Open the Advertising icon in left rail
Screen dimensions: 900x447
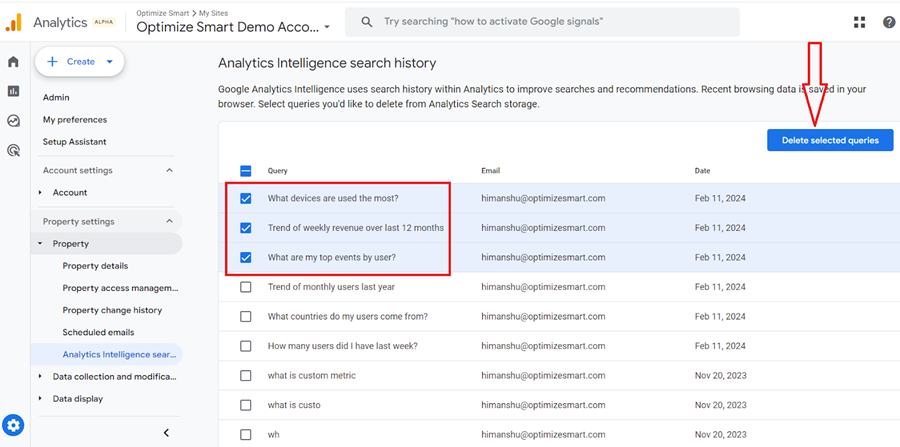click(13, 151)
